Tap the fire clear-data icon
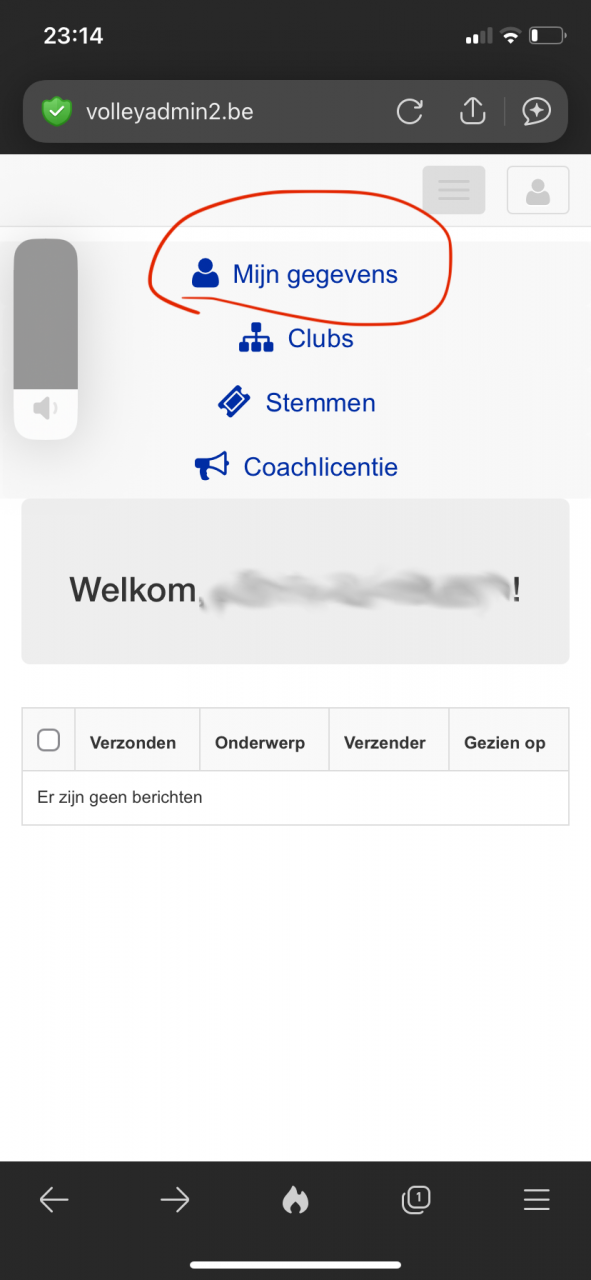Viewport: 591px width, 1280px height. click(295, 1199)
